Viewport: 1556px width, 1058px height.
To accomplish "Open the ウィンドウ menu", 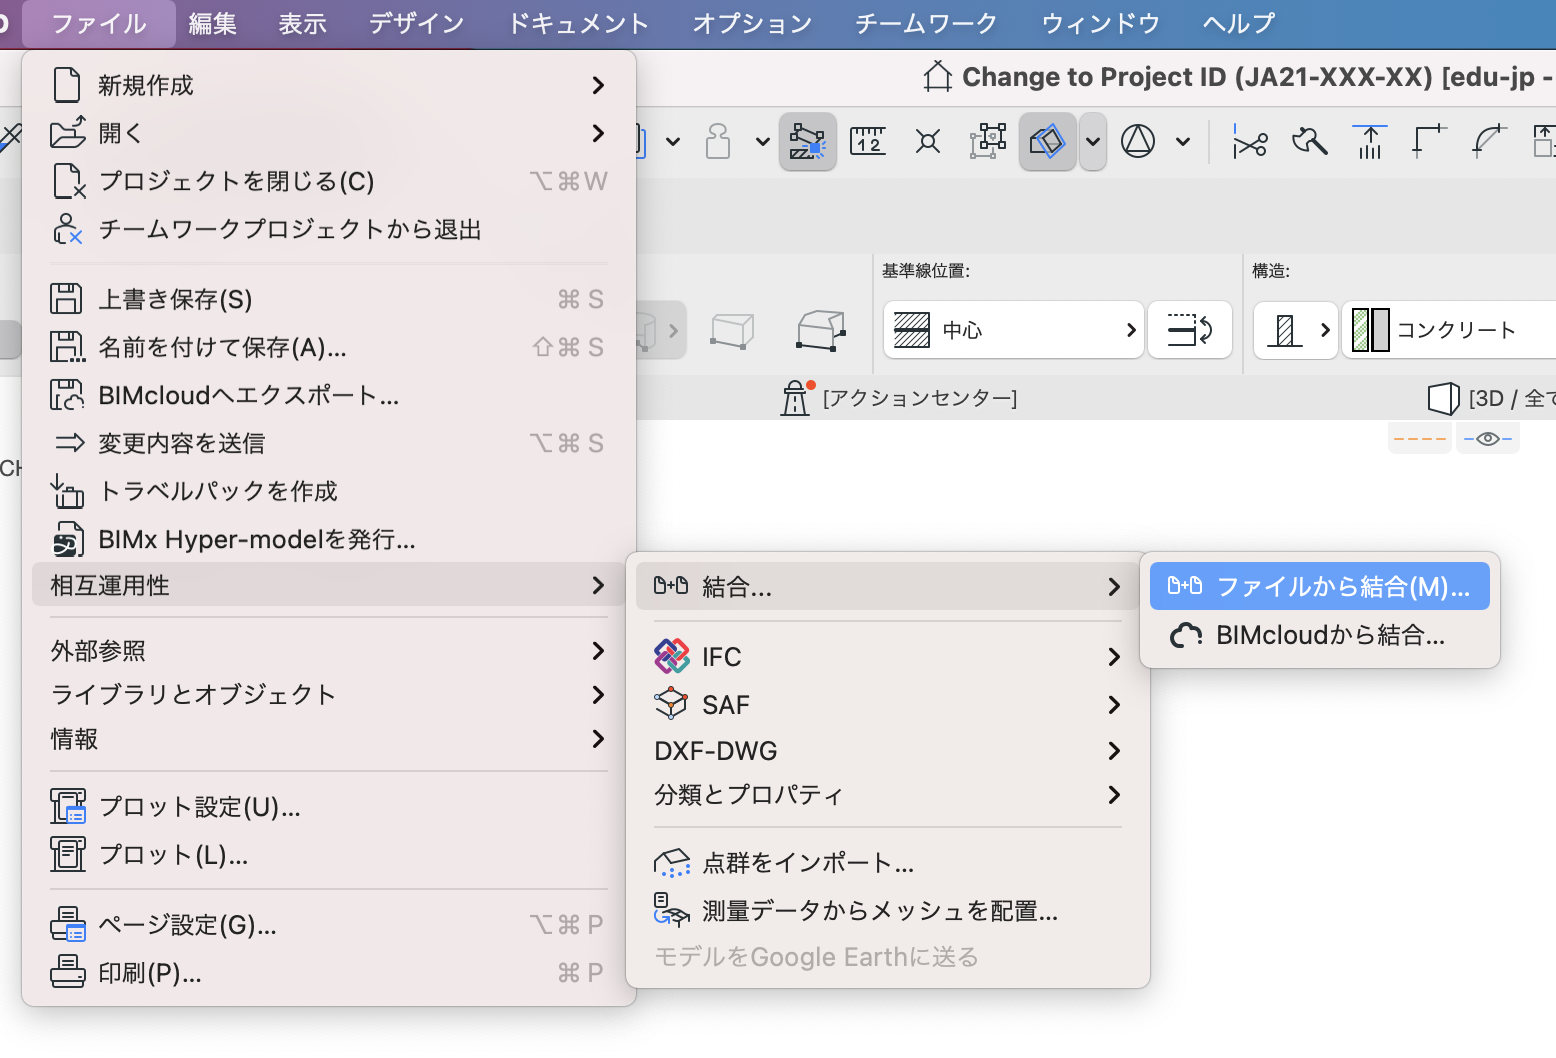I will click(x=1101, y=23).
